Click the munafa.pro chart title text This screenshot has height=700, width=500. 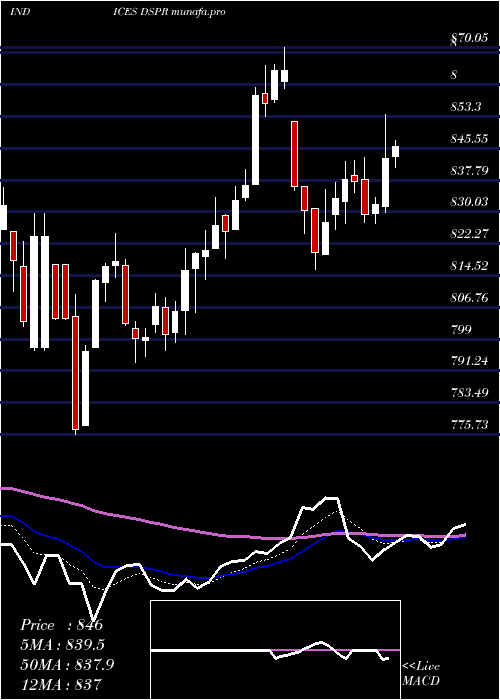[197, 12]
